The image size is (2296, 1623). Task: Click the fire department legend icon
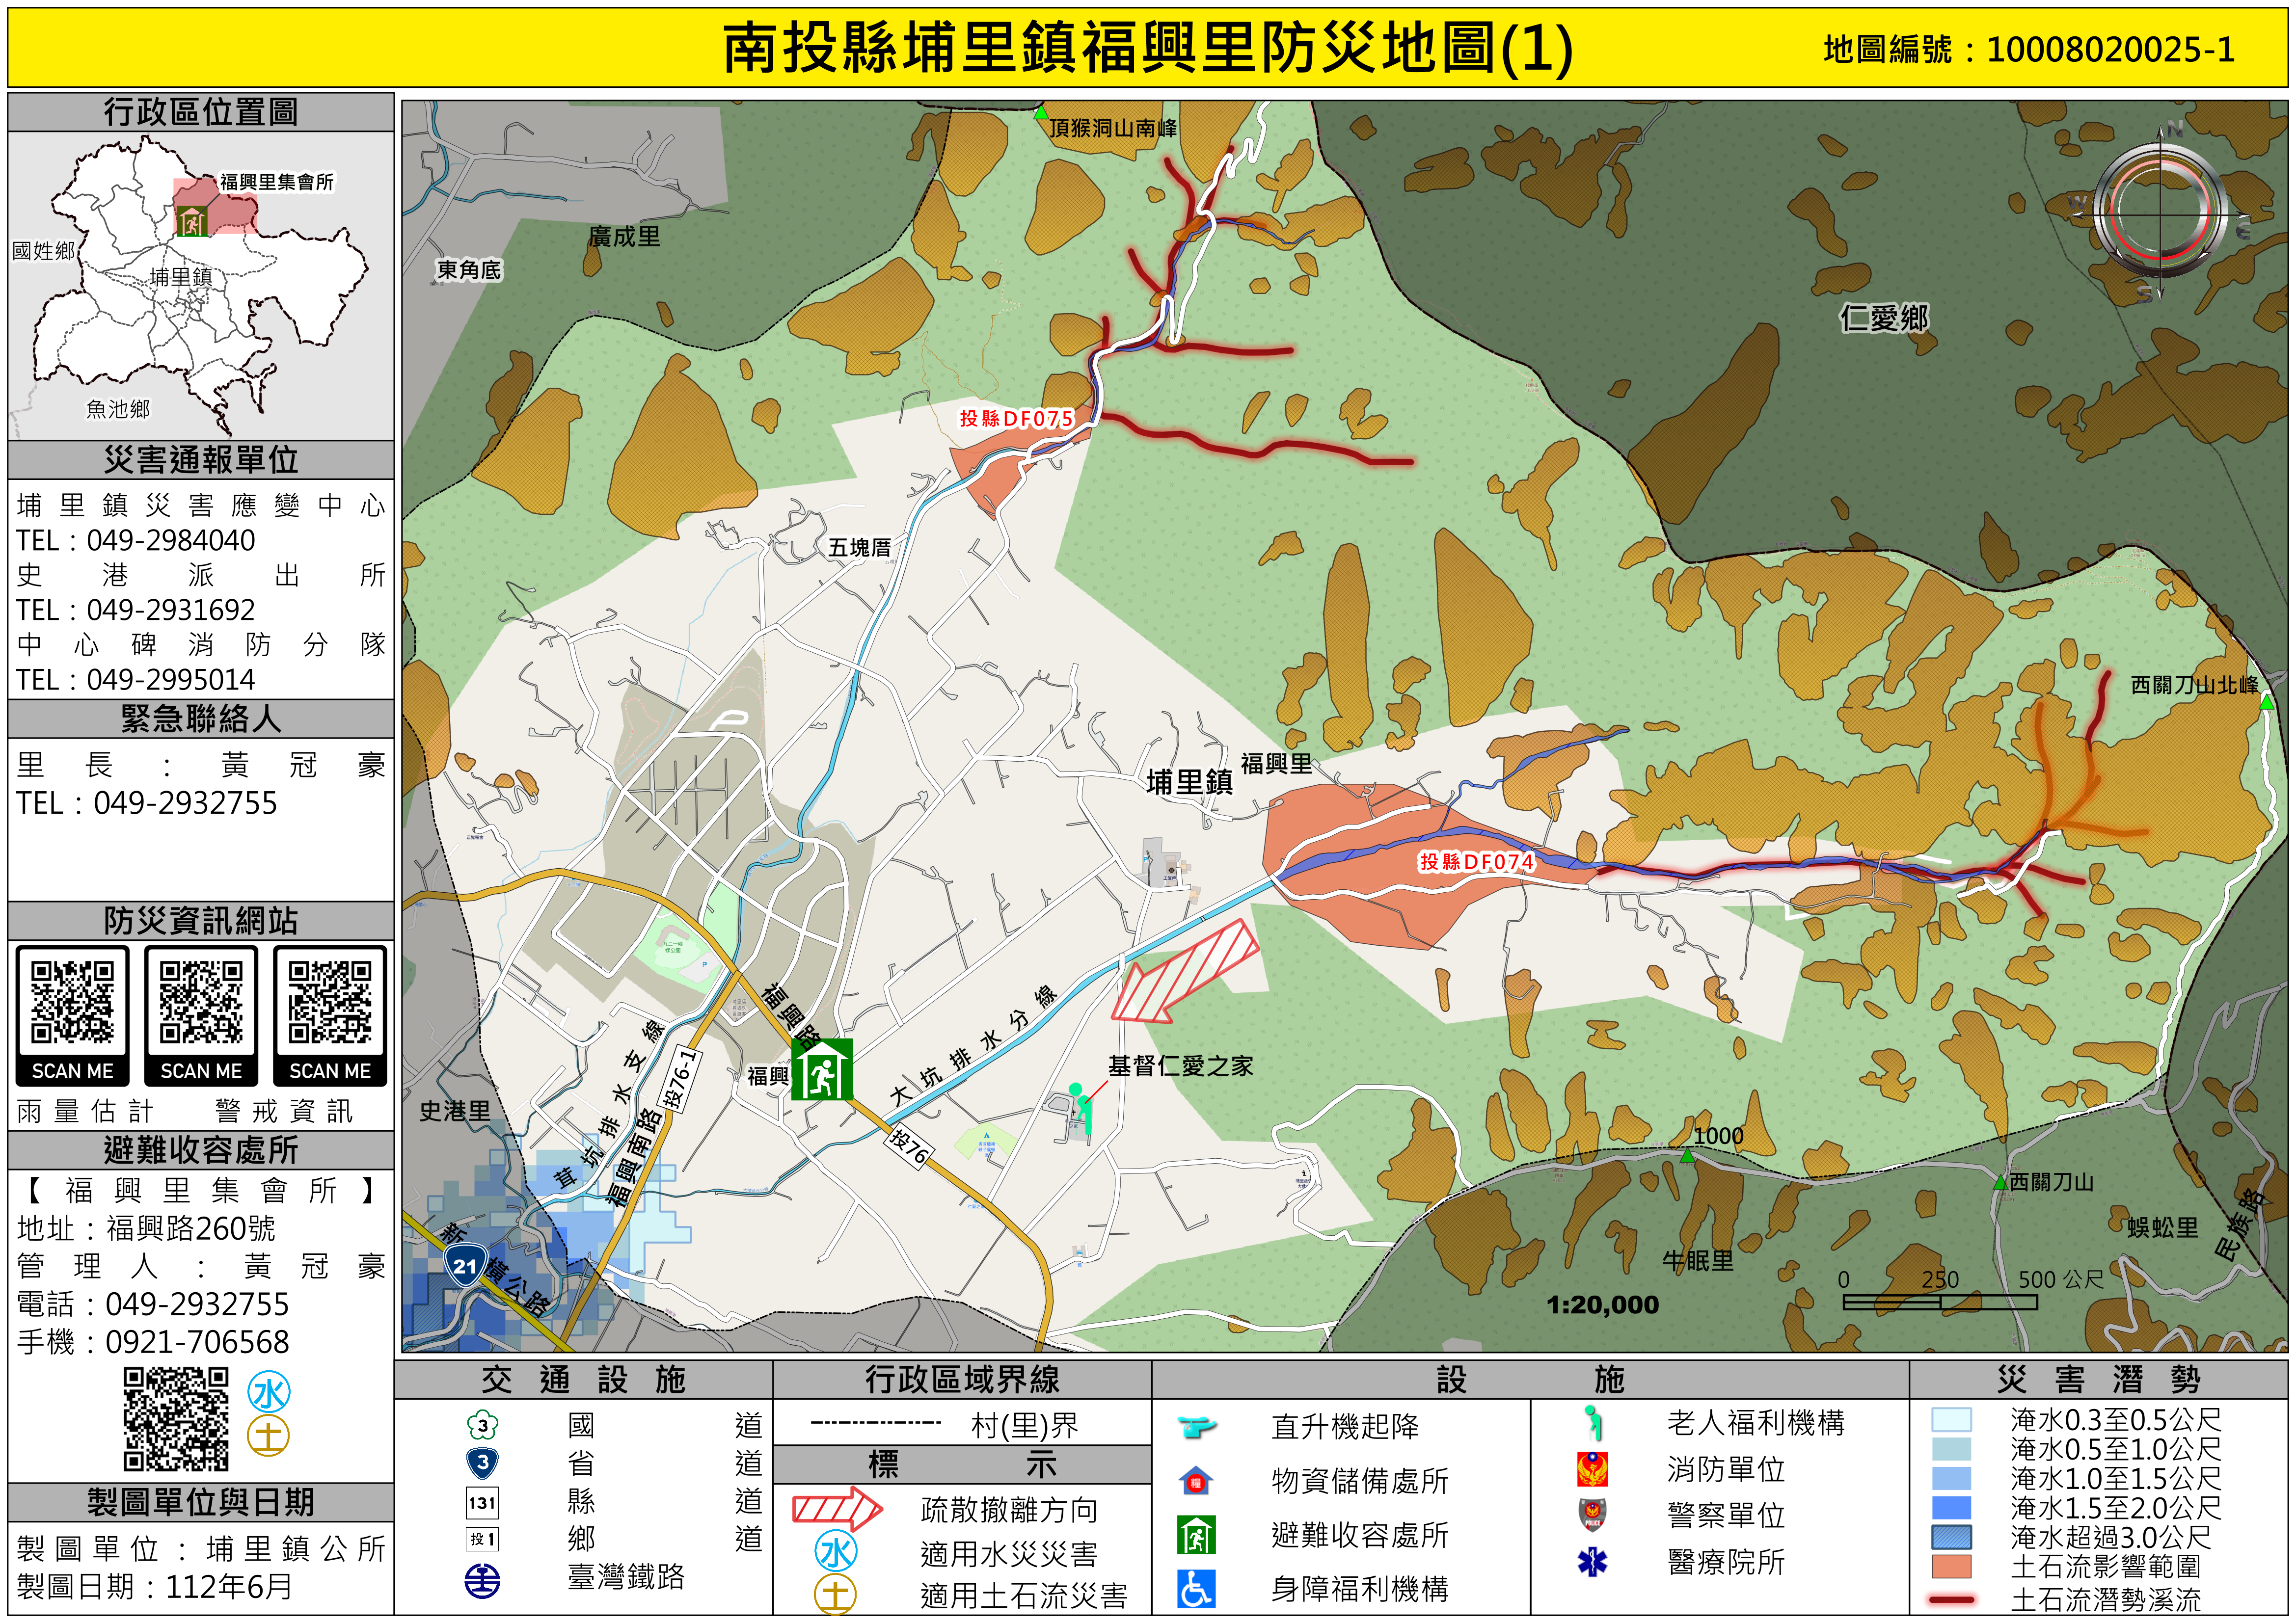1592,1469
